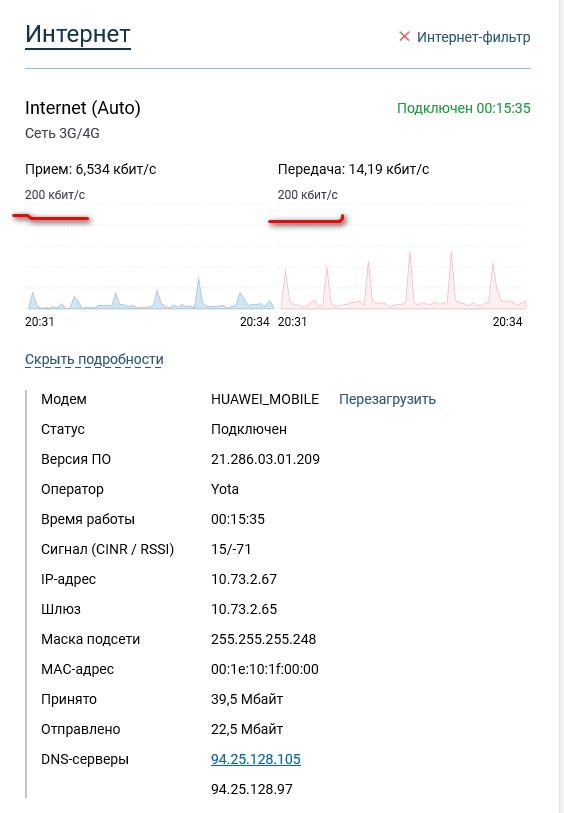Click the green Подключен 00:15:35 status
This screenshot has width=564, height=813.
(463, 108)
